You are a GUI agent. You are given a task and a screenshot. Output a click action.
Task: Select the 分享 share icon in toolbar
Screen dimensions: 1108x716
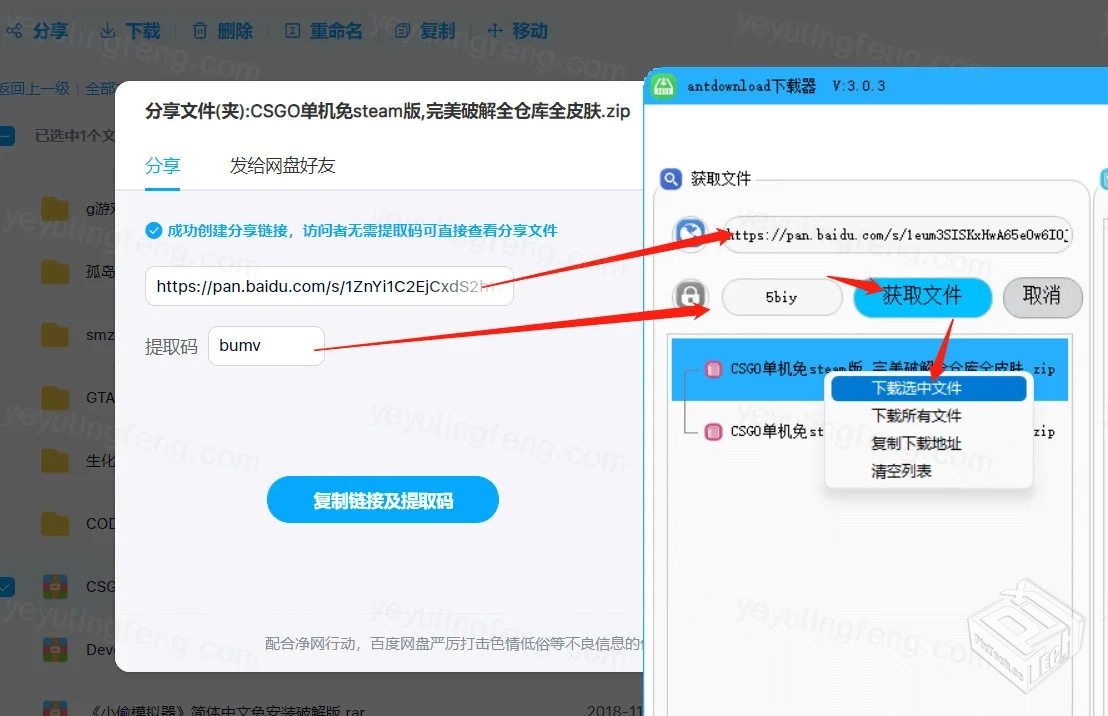pyautogui.click(x=16, y=30)
